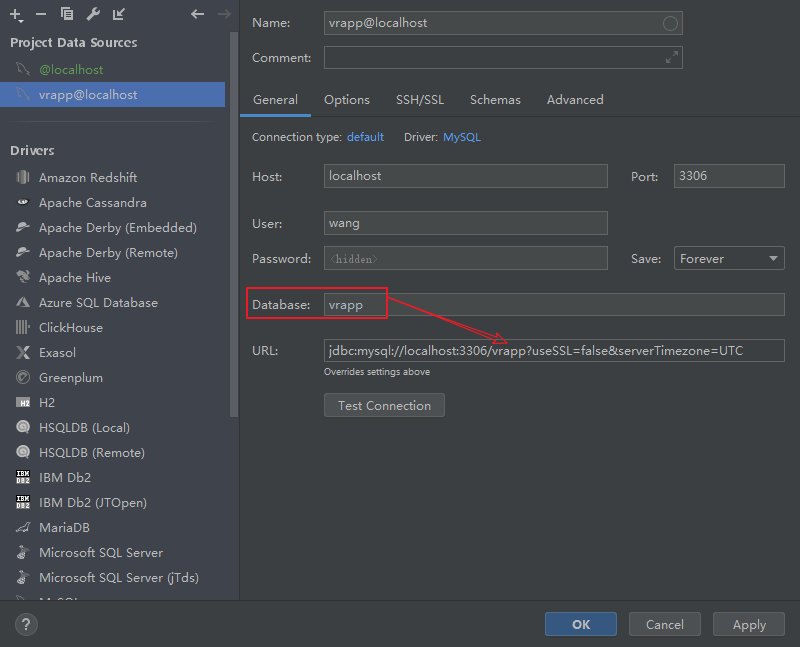Open the Schemas tab

point(495,99)
